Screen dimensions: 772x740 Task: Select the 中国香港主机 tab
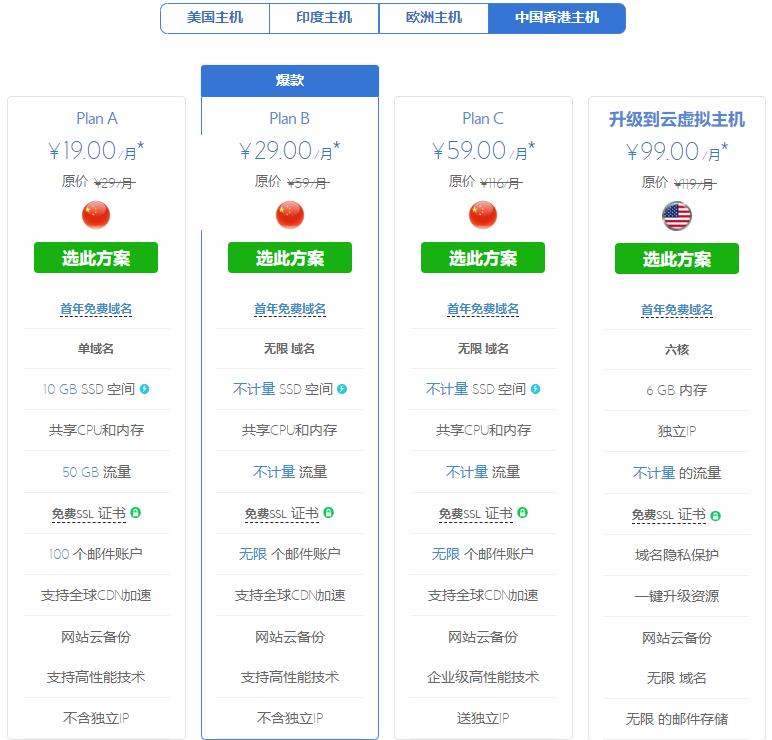tap(557, 18)
